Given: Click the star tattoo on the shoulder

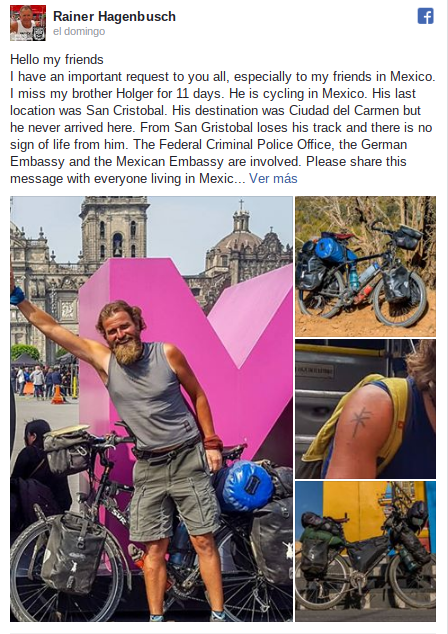Looking at the screenshot, I should tap(360, 421).
